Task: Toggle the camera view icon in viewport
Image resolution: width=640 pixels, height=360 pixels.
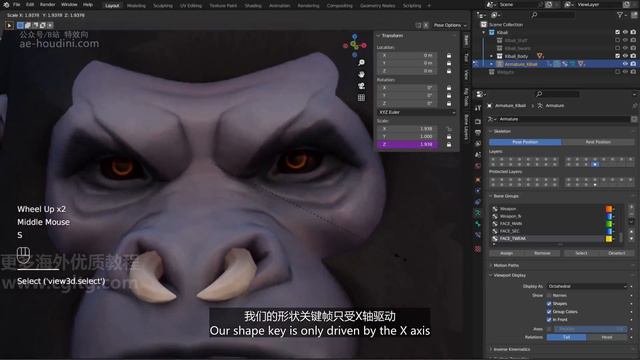Action: pos(361,86)
